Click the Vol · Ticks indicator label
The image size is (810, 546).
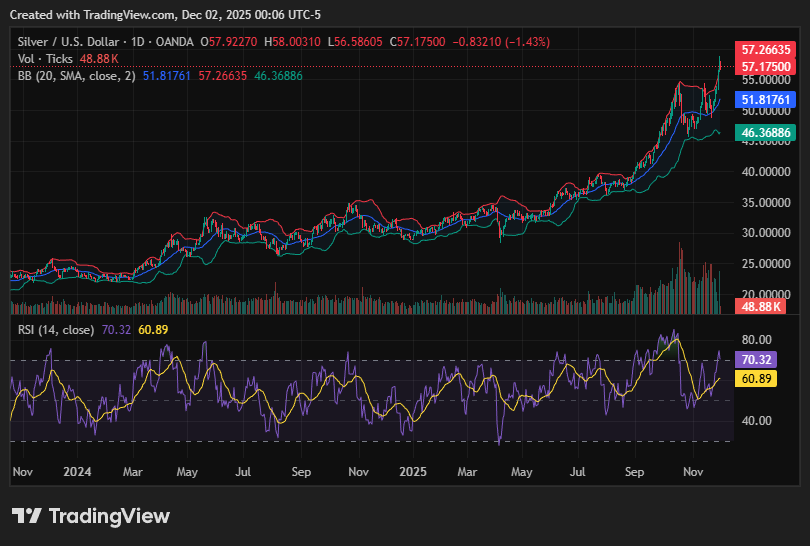pos(45,59)
